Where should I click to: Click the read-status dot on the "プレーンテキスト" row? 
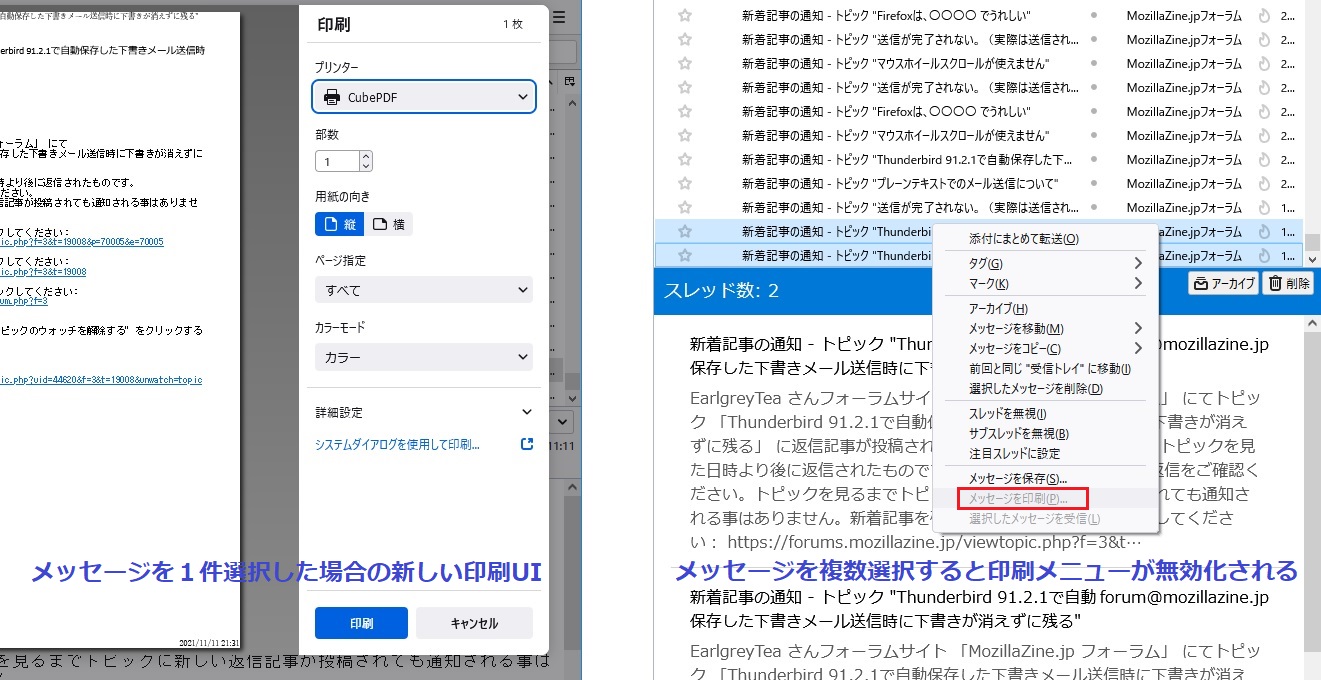1093,184
